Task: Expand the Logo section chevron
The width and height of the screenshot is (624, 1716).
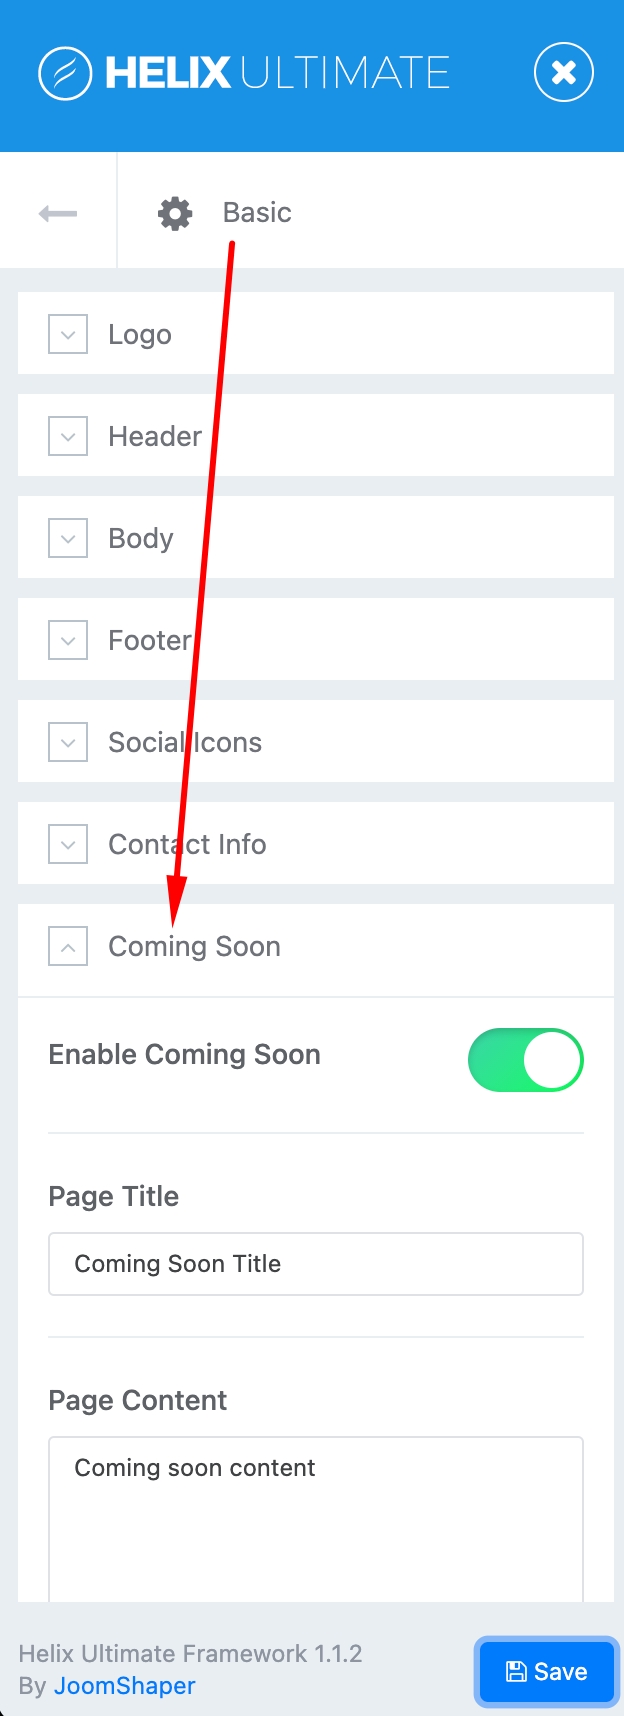Action: (68, 334)
